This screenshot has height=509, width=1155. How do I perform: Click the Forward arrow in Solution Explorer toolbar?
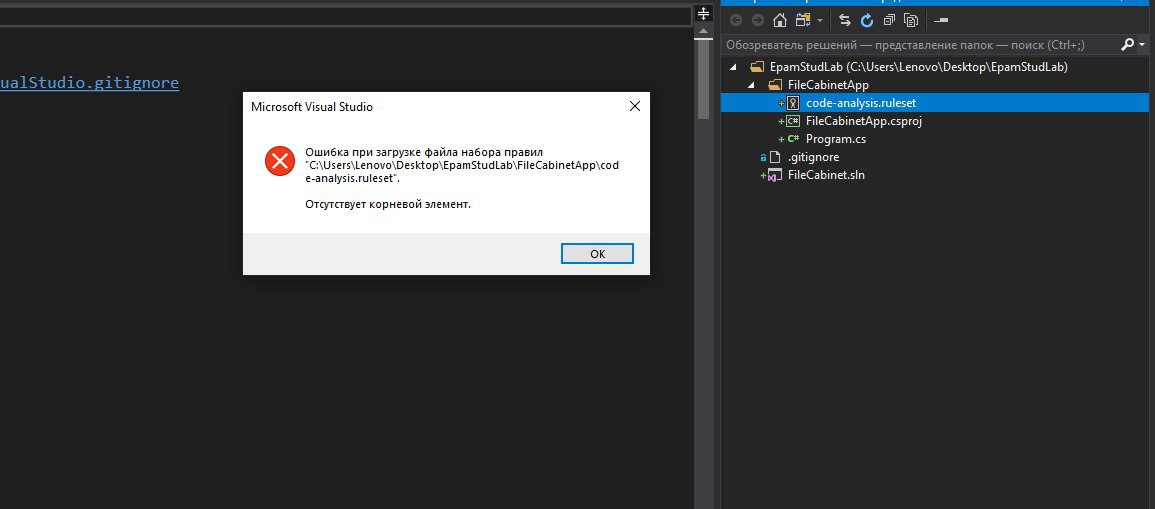757,21
